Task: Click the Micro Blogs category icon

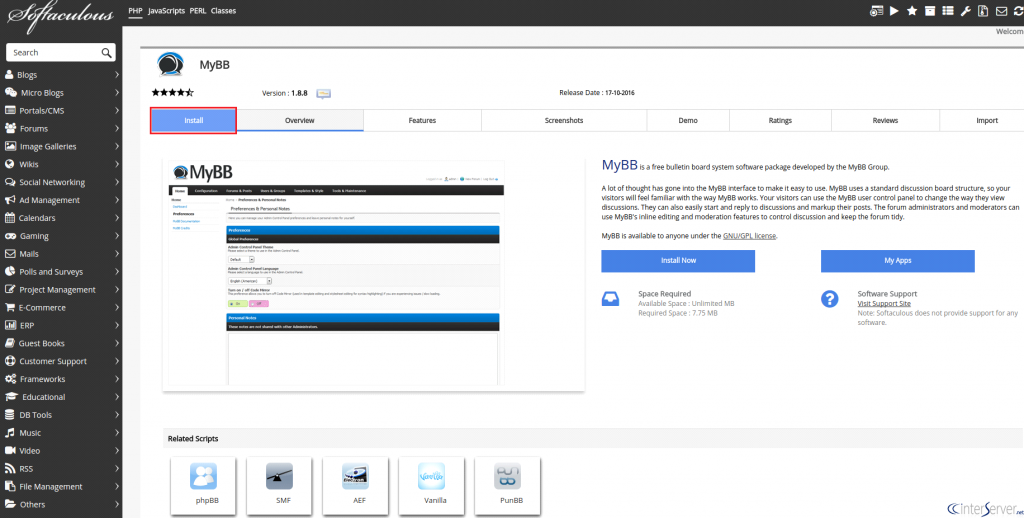Action: (10, 93)
